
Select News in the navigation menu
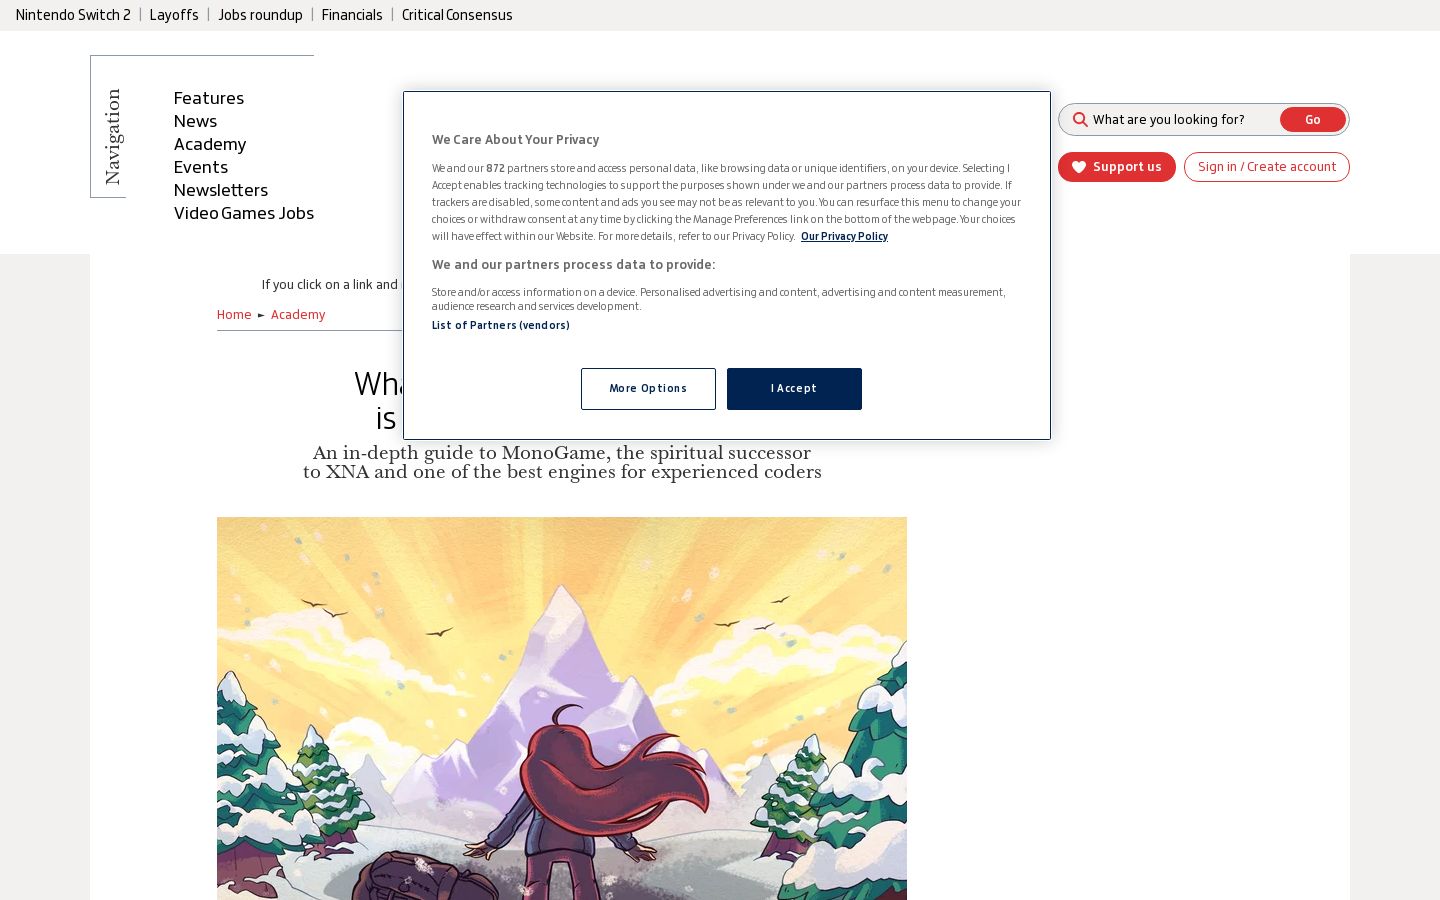[x=195, y=121]
